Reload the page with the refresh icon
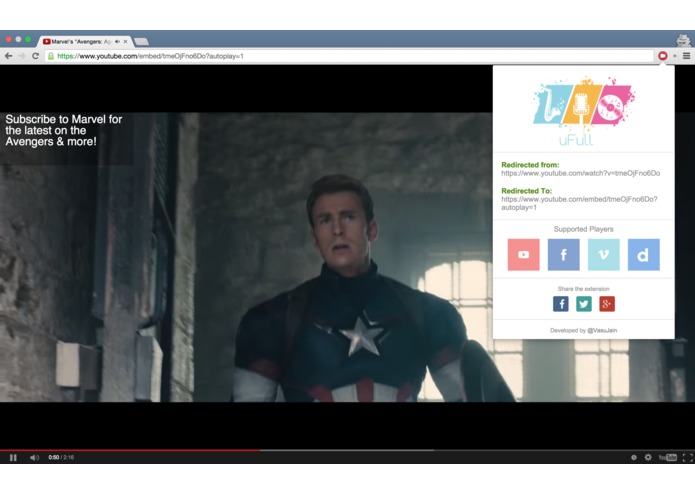Screen dimensions: 695x494 (35, 56)
